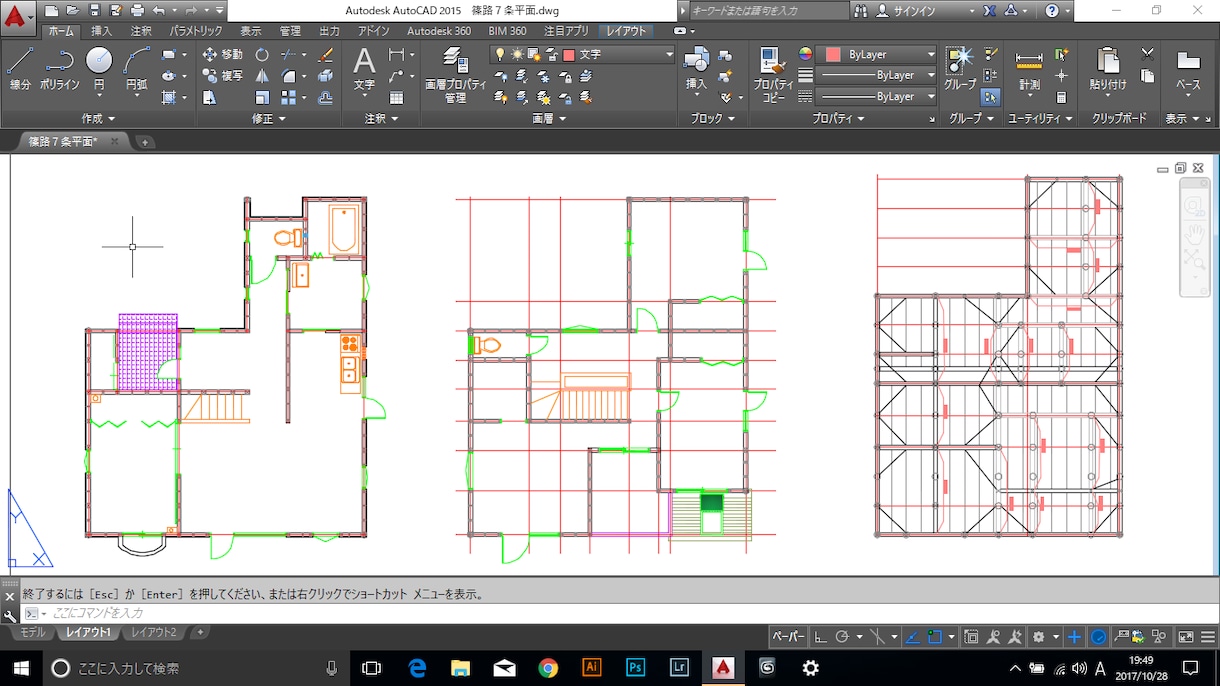
Task: Click the Undo arrow in Quick Access toolbar
Action: 158,10
